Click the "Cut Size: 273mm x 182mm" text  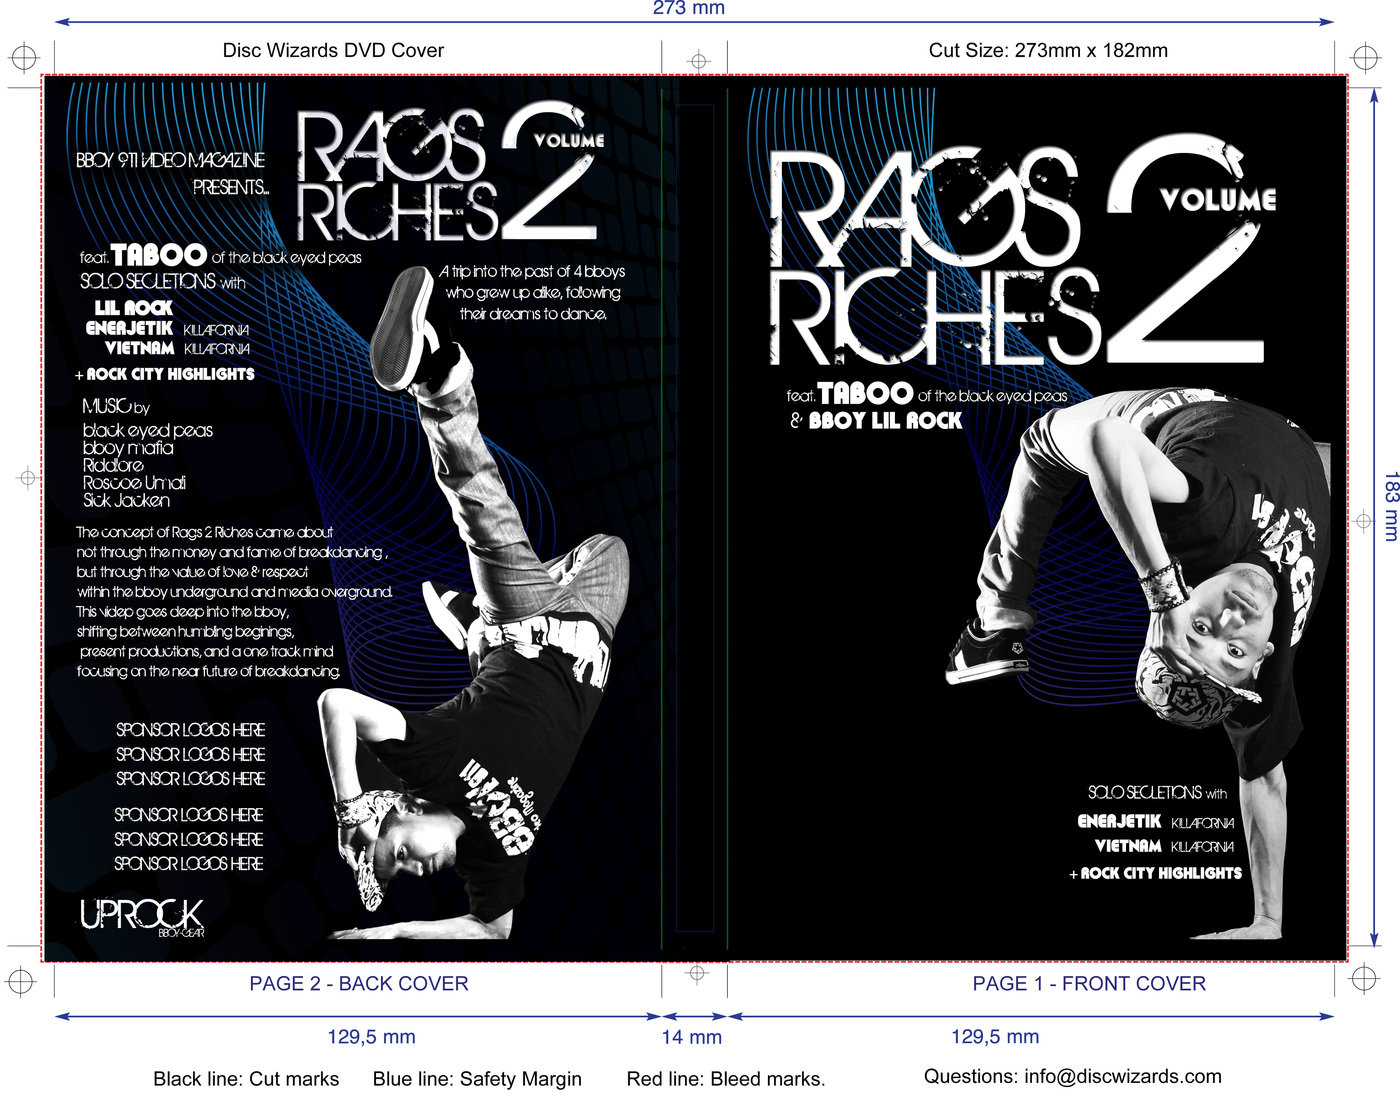click(1048, 50)
